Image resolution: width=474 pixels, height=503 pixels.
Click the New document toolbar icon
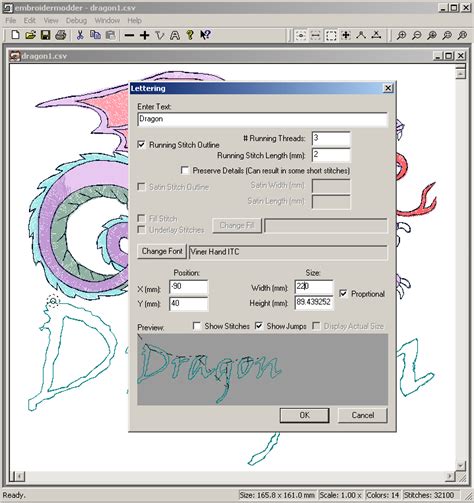tap(15, 35)
